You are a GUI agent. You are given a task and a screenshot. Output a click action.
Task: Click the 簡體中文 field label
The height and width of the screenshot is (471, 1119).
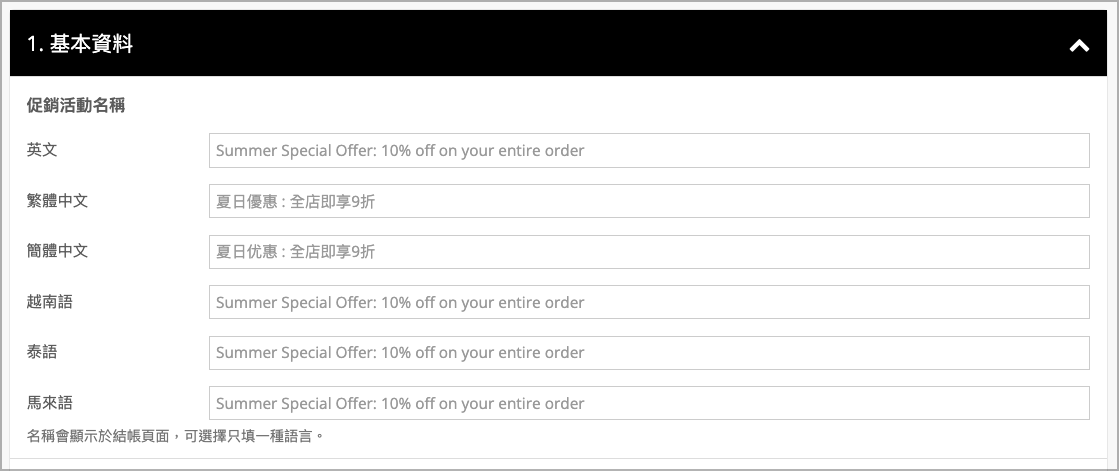tap(57, 250)
